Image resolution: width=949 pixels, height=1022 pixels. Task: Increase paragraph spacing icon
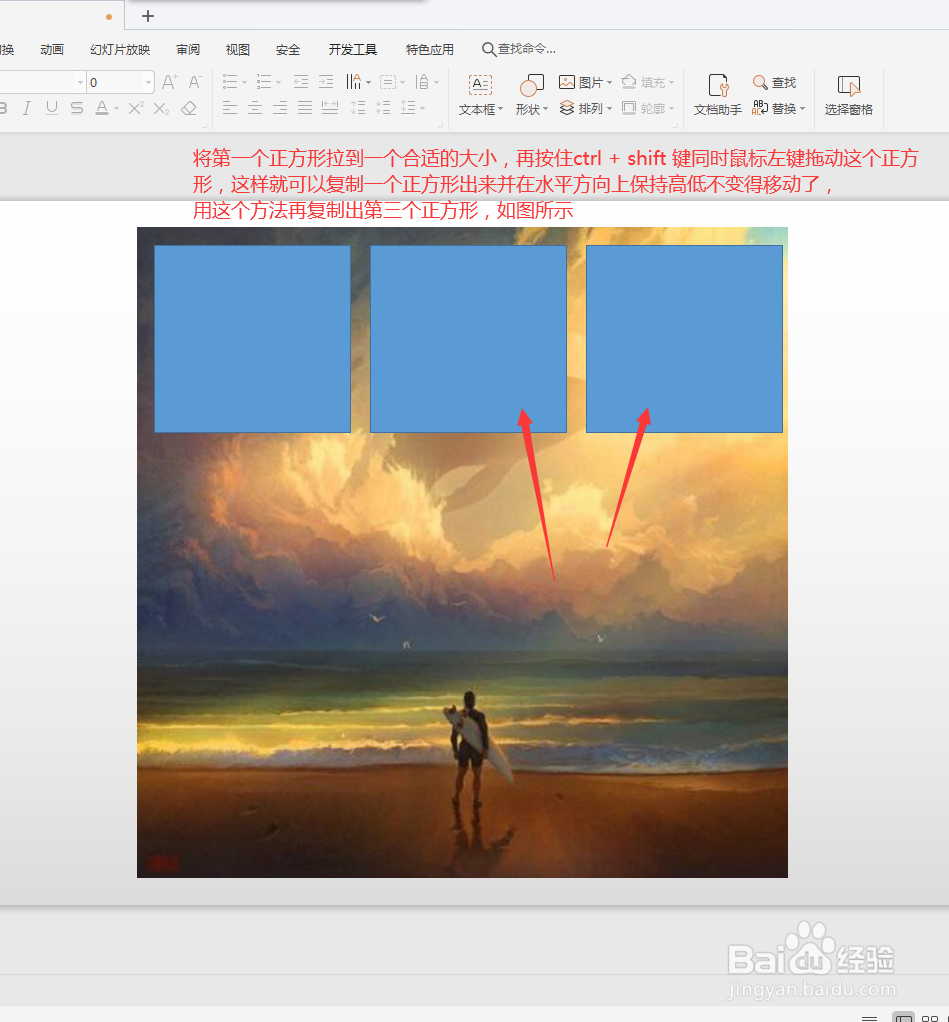point(358,108)
